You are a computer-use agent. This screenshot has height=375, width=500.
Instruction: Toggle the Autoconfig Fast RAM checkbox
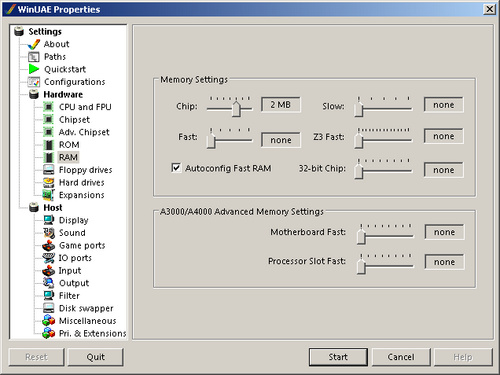(176, 168)
